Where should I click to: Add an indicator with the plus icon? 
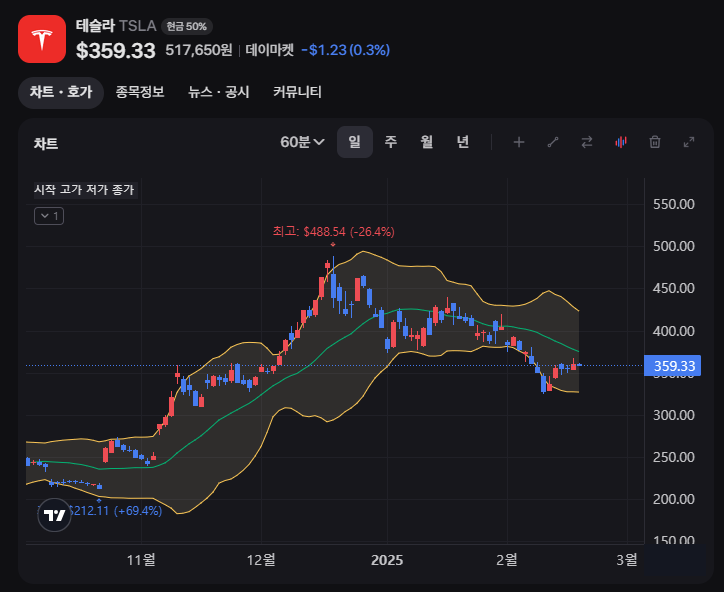click(519, 142)
